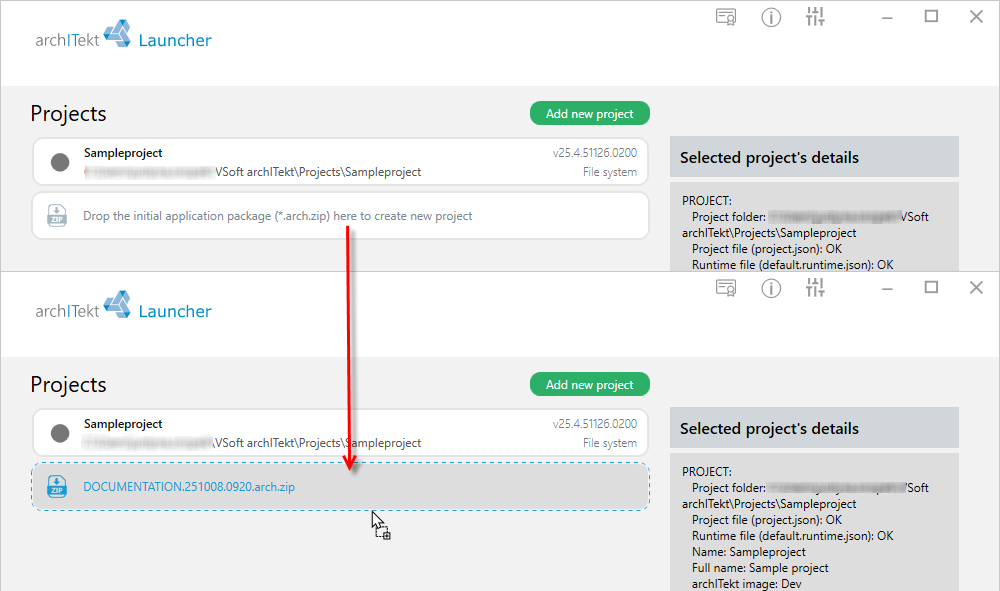Click 'Full name: Sample project' line
Viewport: 1000px width, 591px height.
[760, 568]
